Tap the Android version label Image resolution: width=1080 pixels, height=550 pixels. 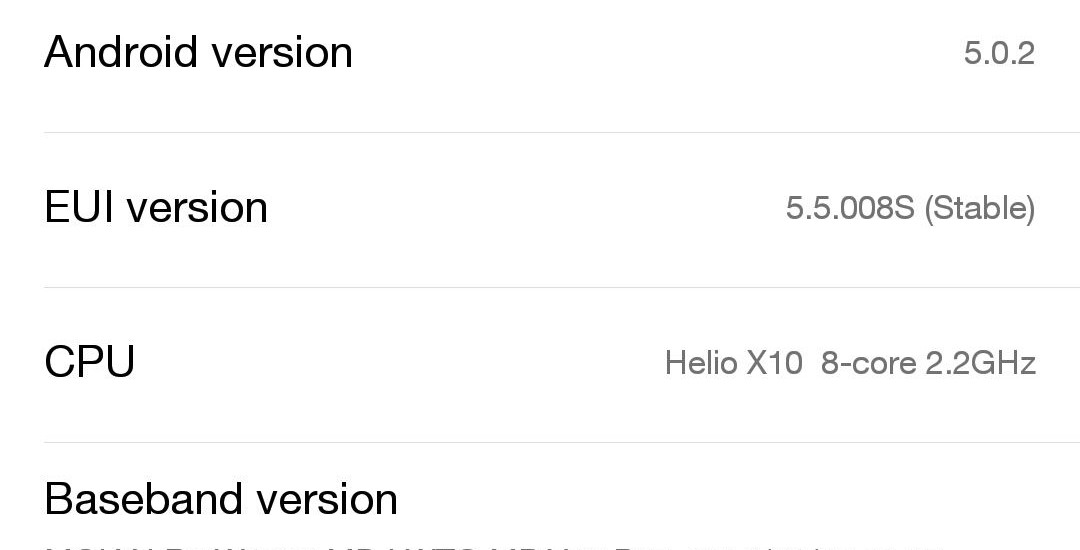tap(198, 52)
